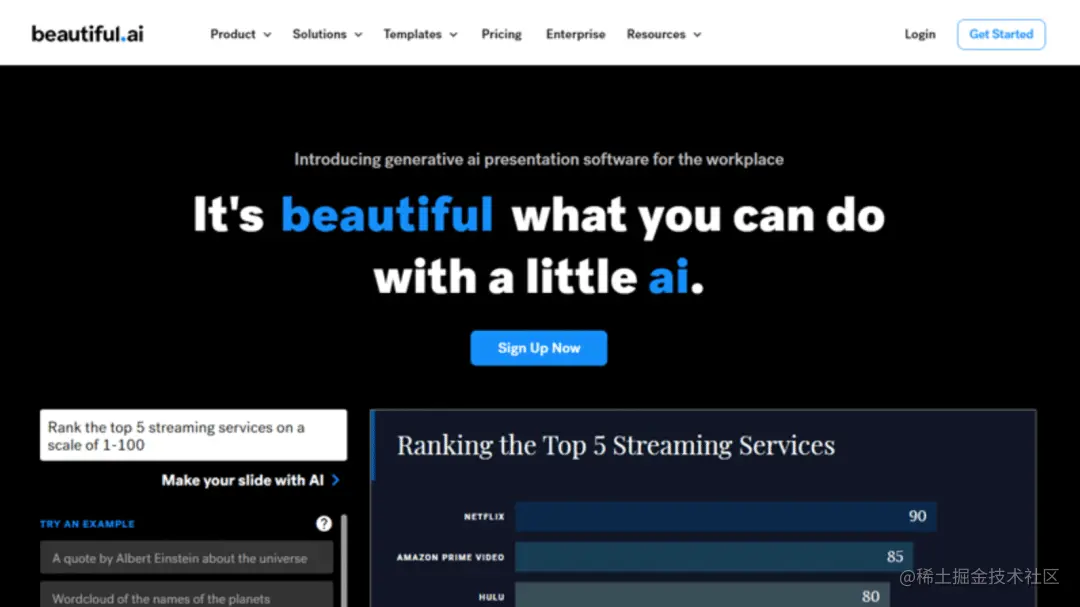Expand the Solutions dropdown menu
Screen dimensions: 1080x607
(327, 34)
